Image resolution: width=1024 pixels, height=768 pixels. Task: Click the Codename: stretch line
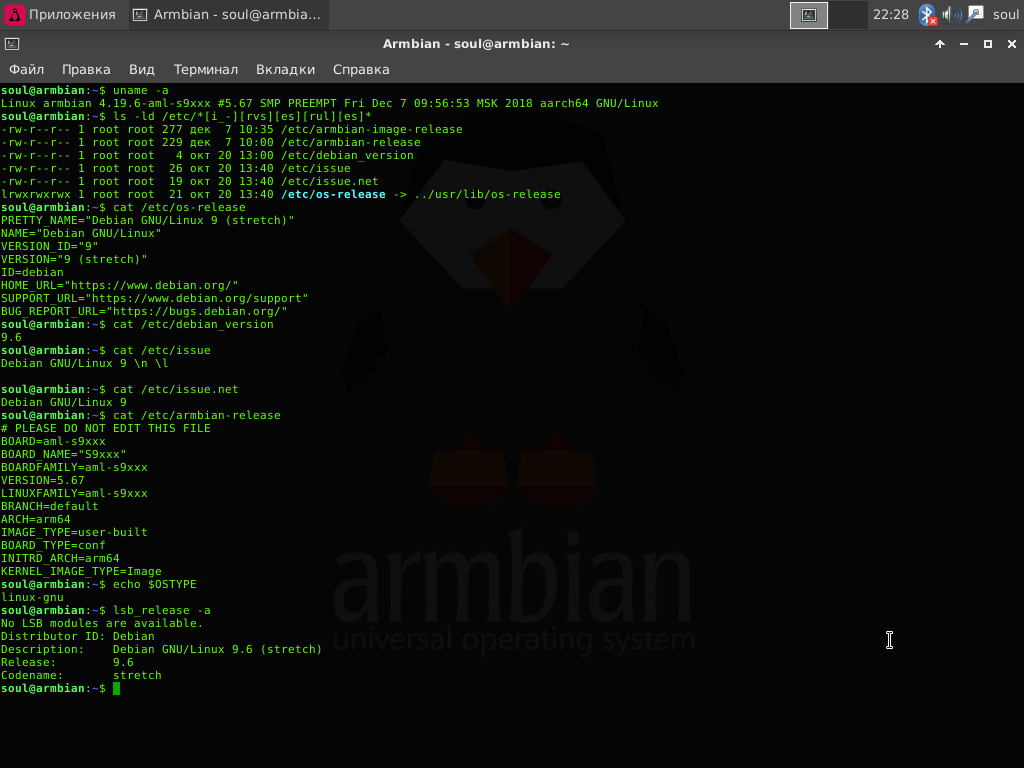[81, 675]
